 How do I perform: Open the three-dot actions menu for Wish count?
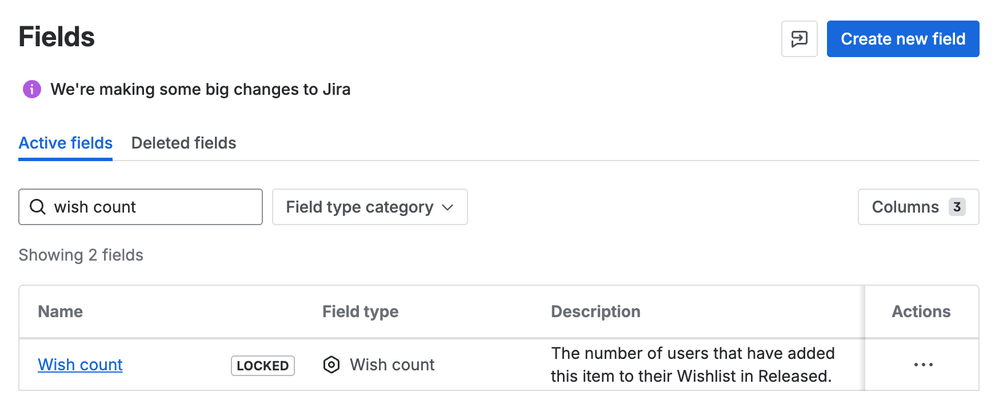[x=923, y=365]
